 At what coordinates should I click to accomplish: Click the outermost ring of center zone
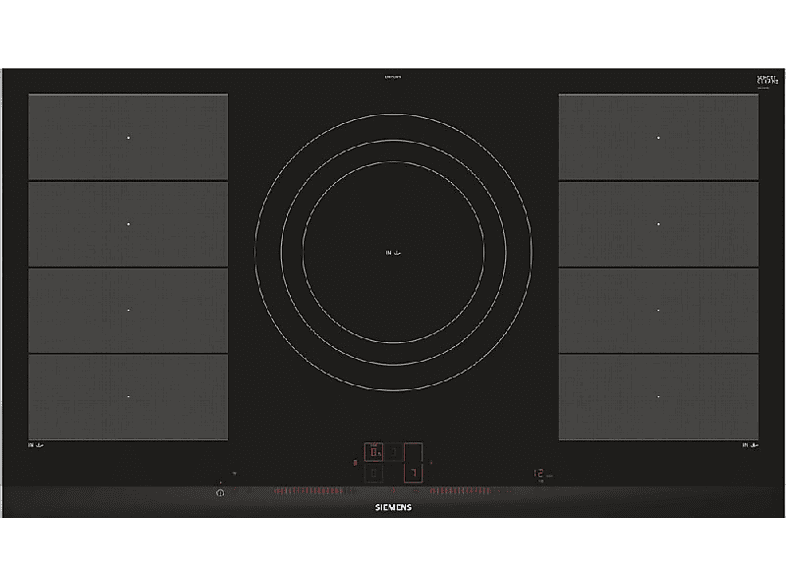393,118
